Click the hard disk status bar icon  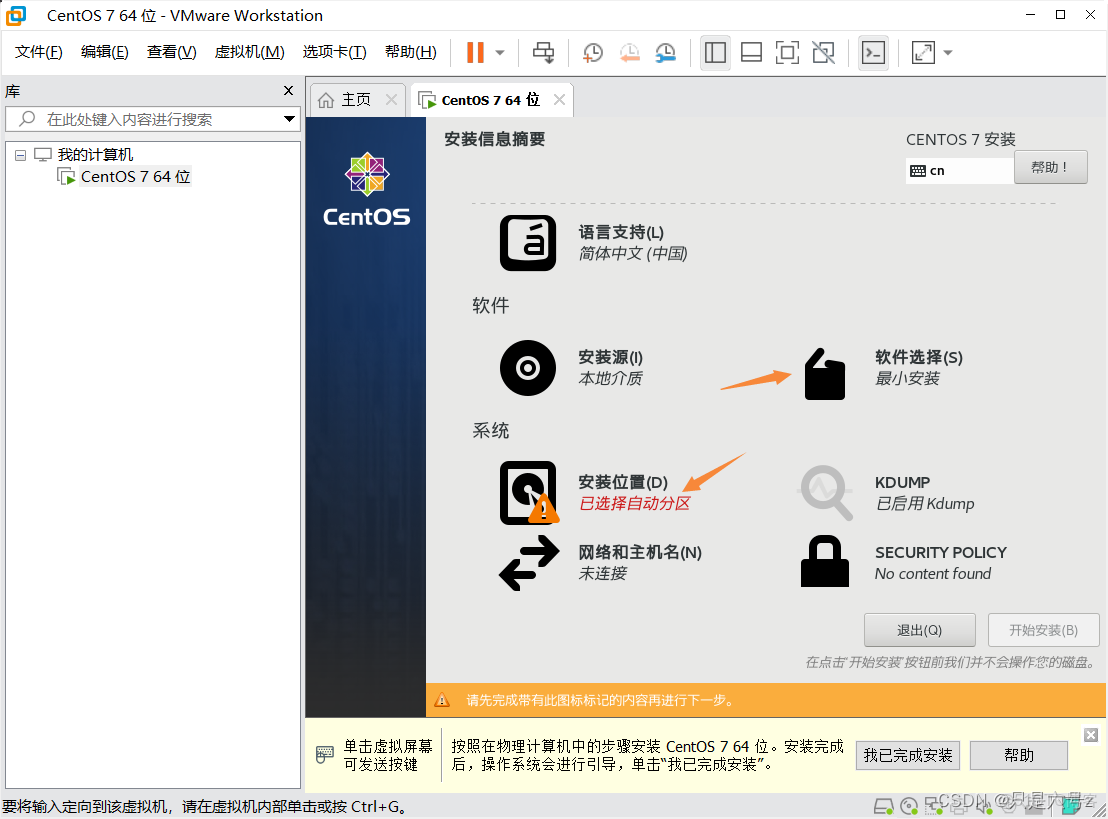point(883,806)
